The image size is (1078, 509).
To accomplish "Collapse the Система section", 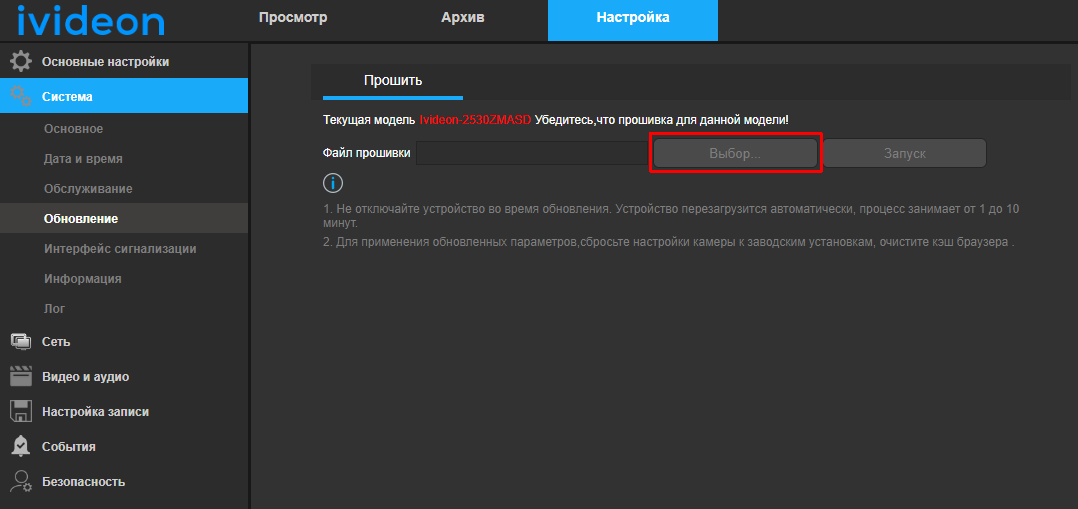I will click(124, 96).
